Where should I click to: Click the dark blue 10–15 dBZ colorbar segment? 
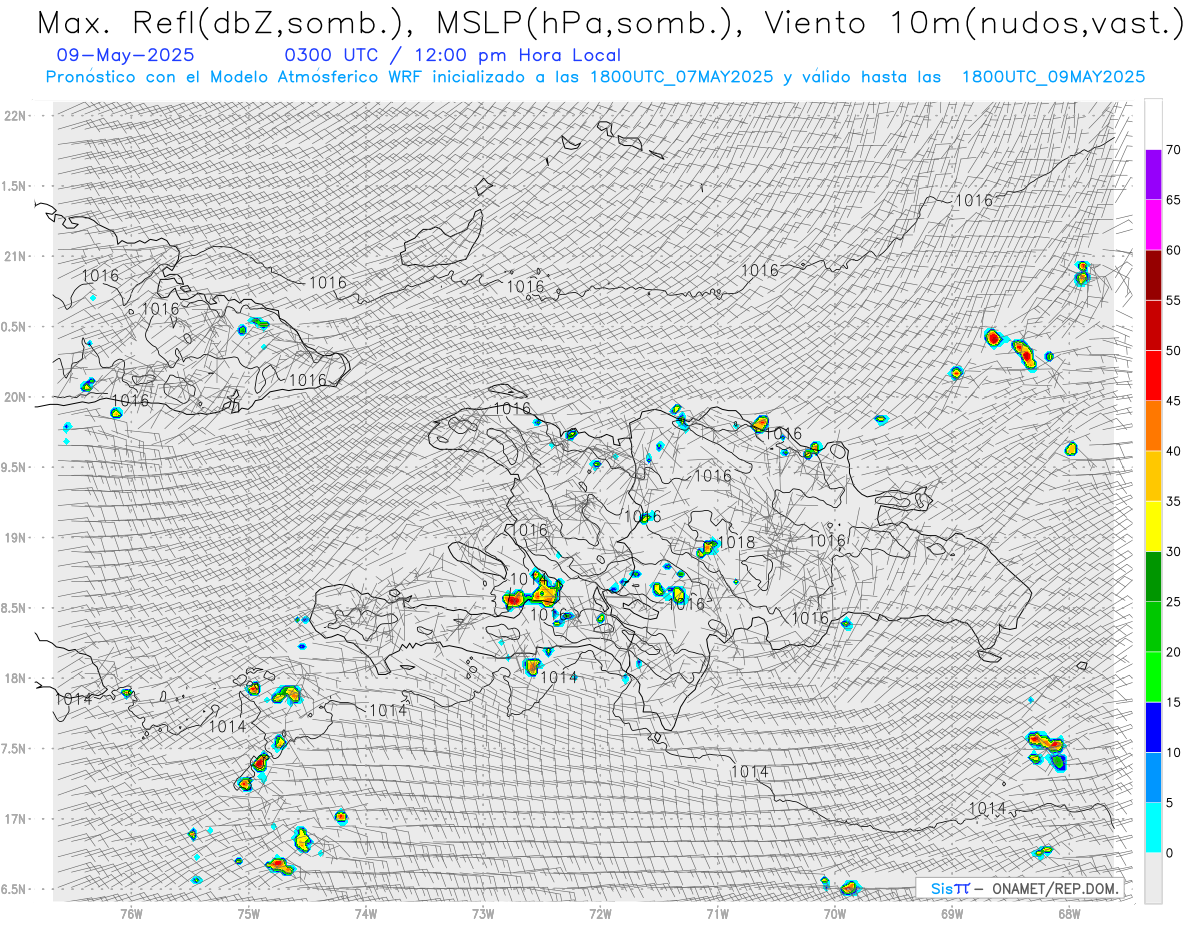tap(1153, 727)
